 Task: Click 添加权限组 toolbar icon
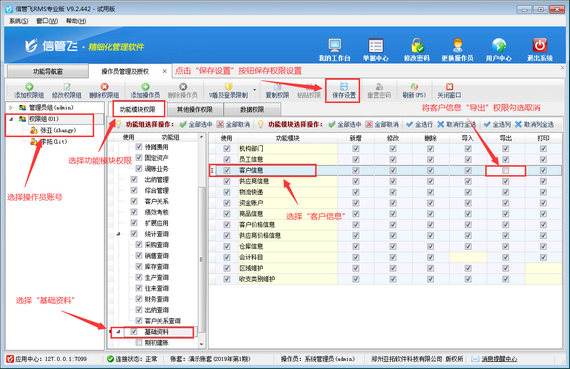[29, 87]
